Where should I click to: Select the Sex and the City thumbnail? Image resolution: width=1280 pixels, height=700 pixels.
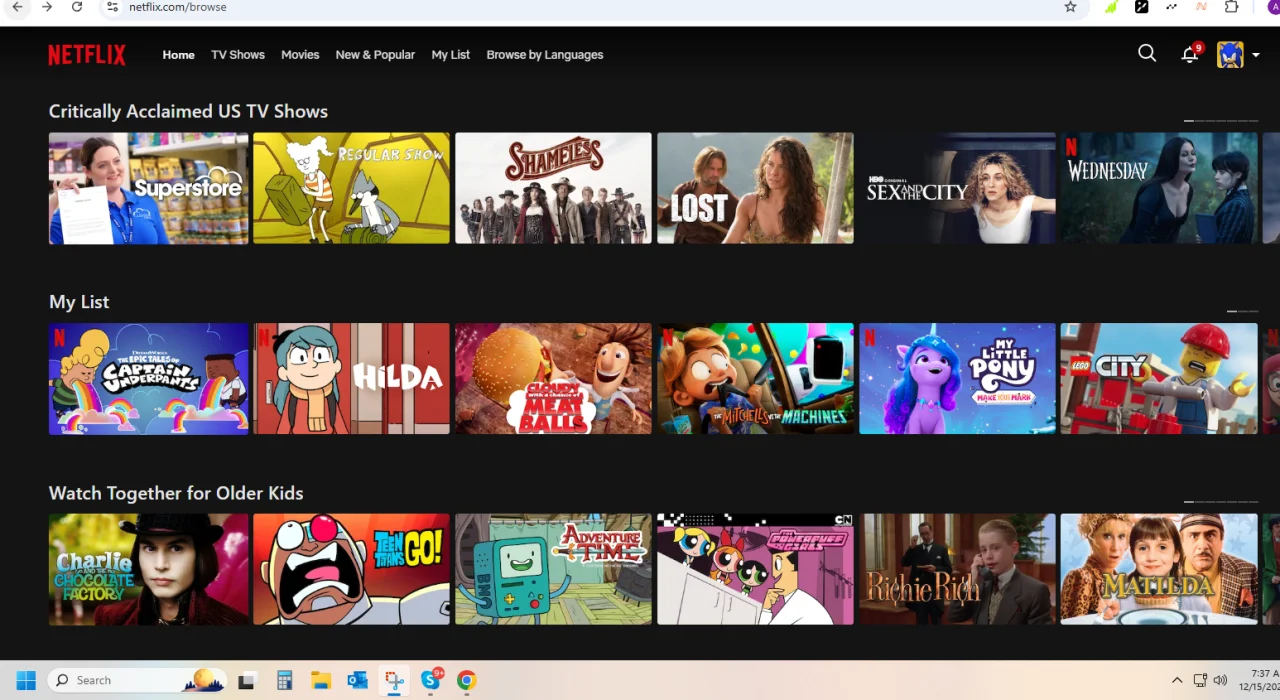pyautogui.click(x=957, y=188)
